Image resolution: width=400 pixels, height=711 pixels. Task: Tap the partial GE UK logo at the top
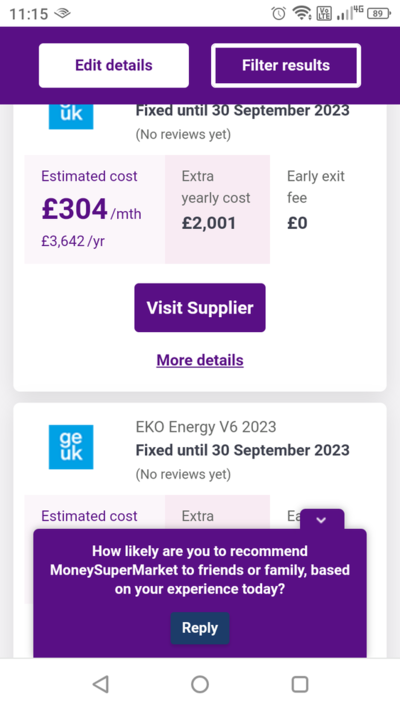click(x=71, y=117)
